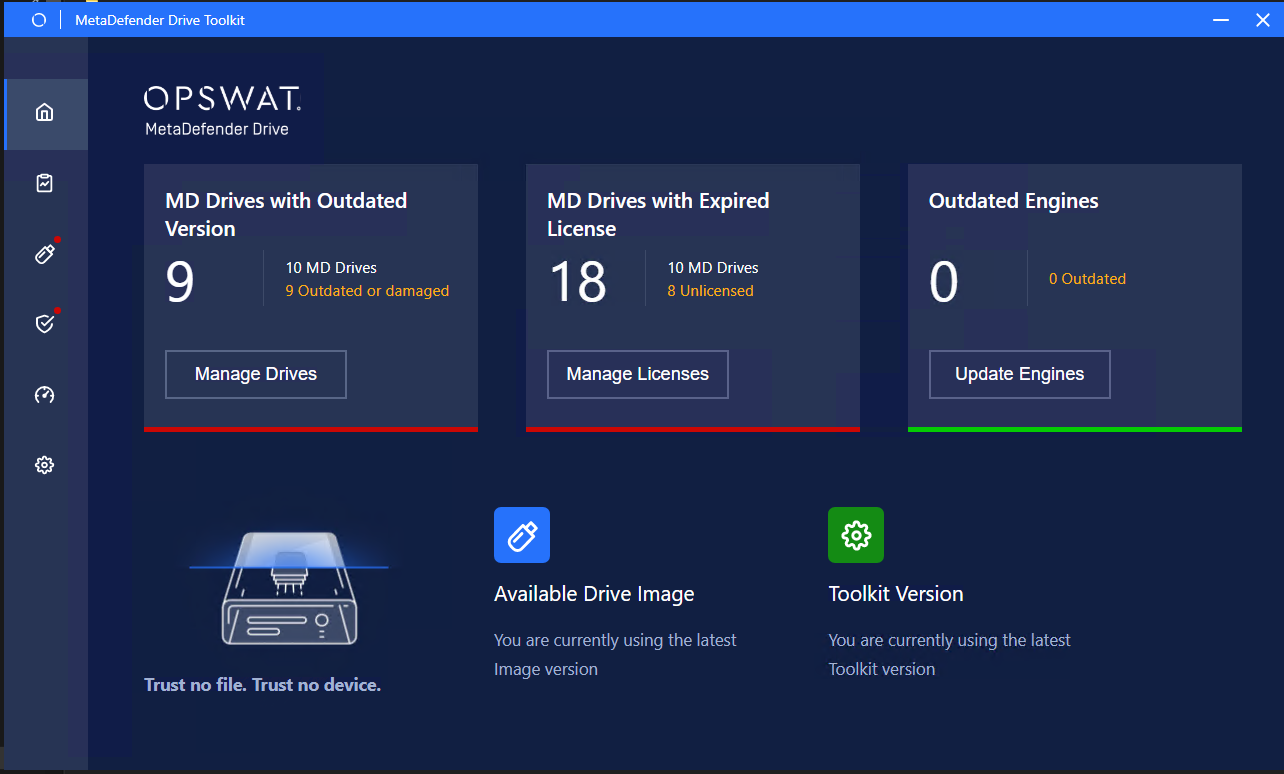1284x774 pixels.
Task: Close the MetaDefender Drive Toolkit window
Action: pyautogui.click(x=1262, y=20)
